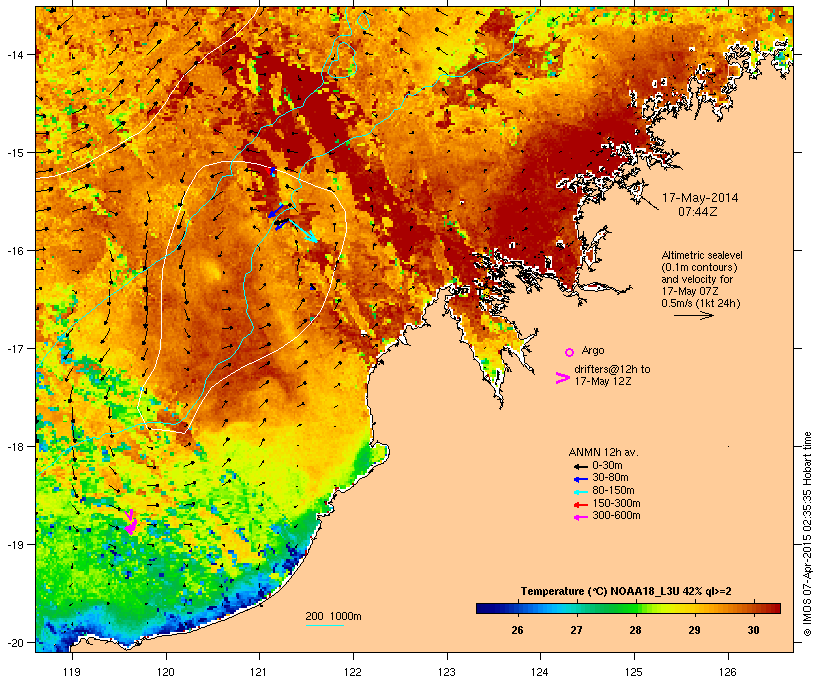Click the latitude axis label -19
The width and height of the screenshot is (820, 680).
pyautogui.click(x=15, y=545)
